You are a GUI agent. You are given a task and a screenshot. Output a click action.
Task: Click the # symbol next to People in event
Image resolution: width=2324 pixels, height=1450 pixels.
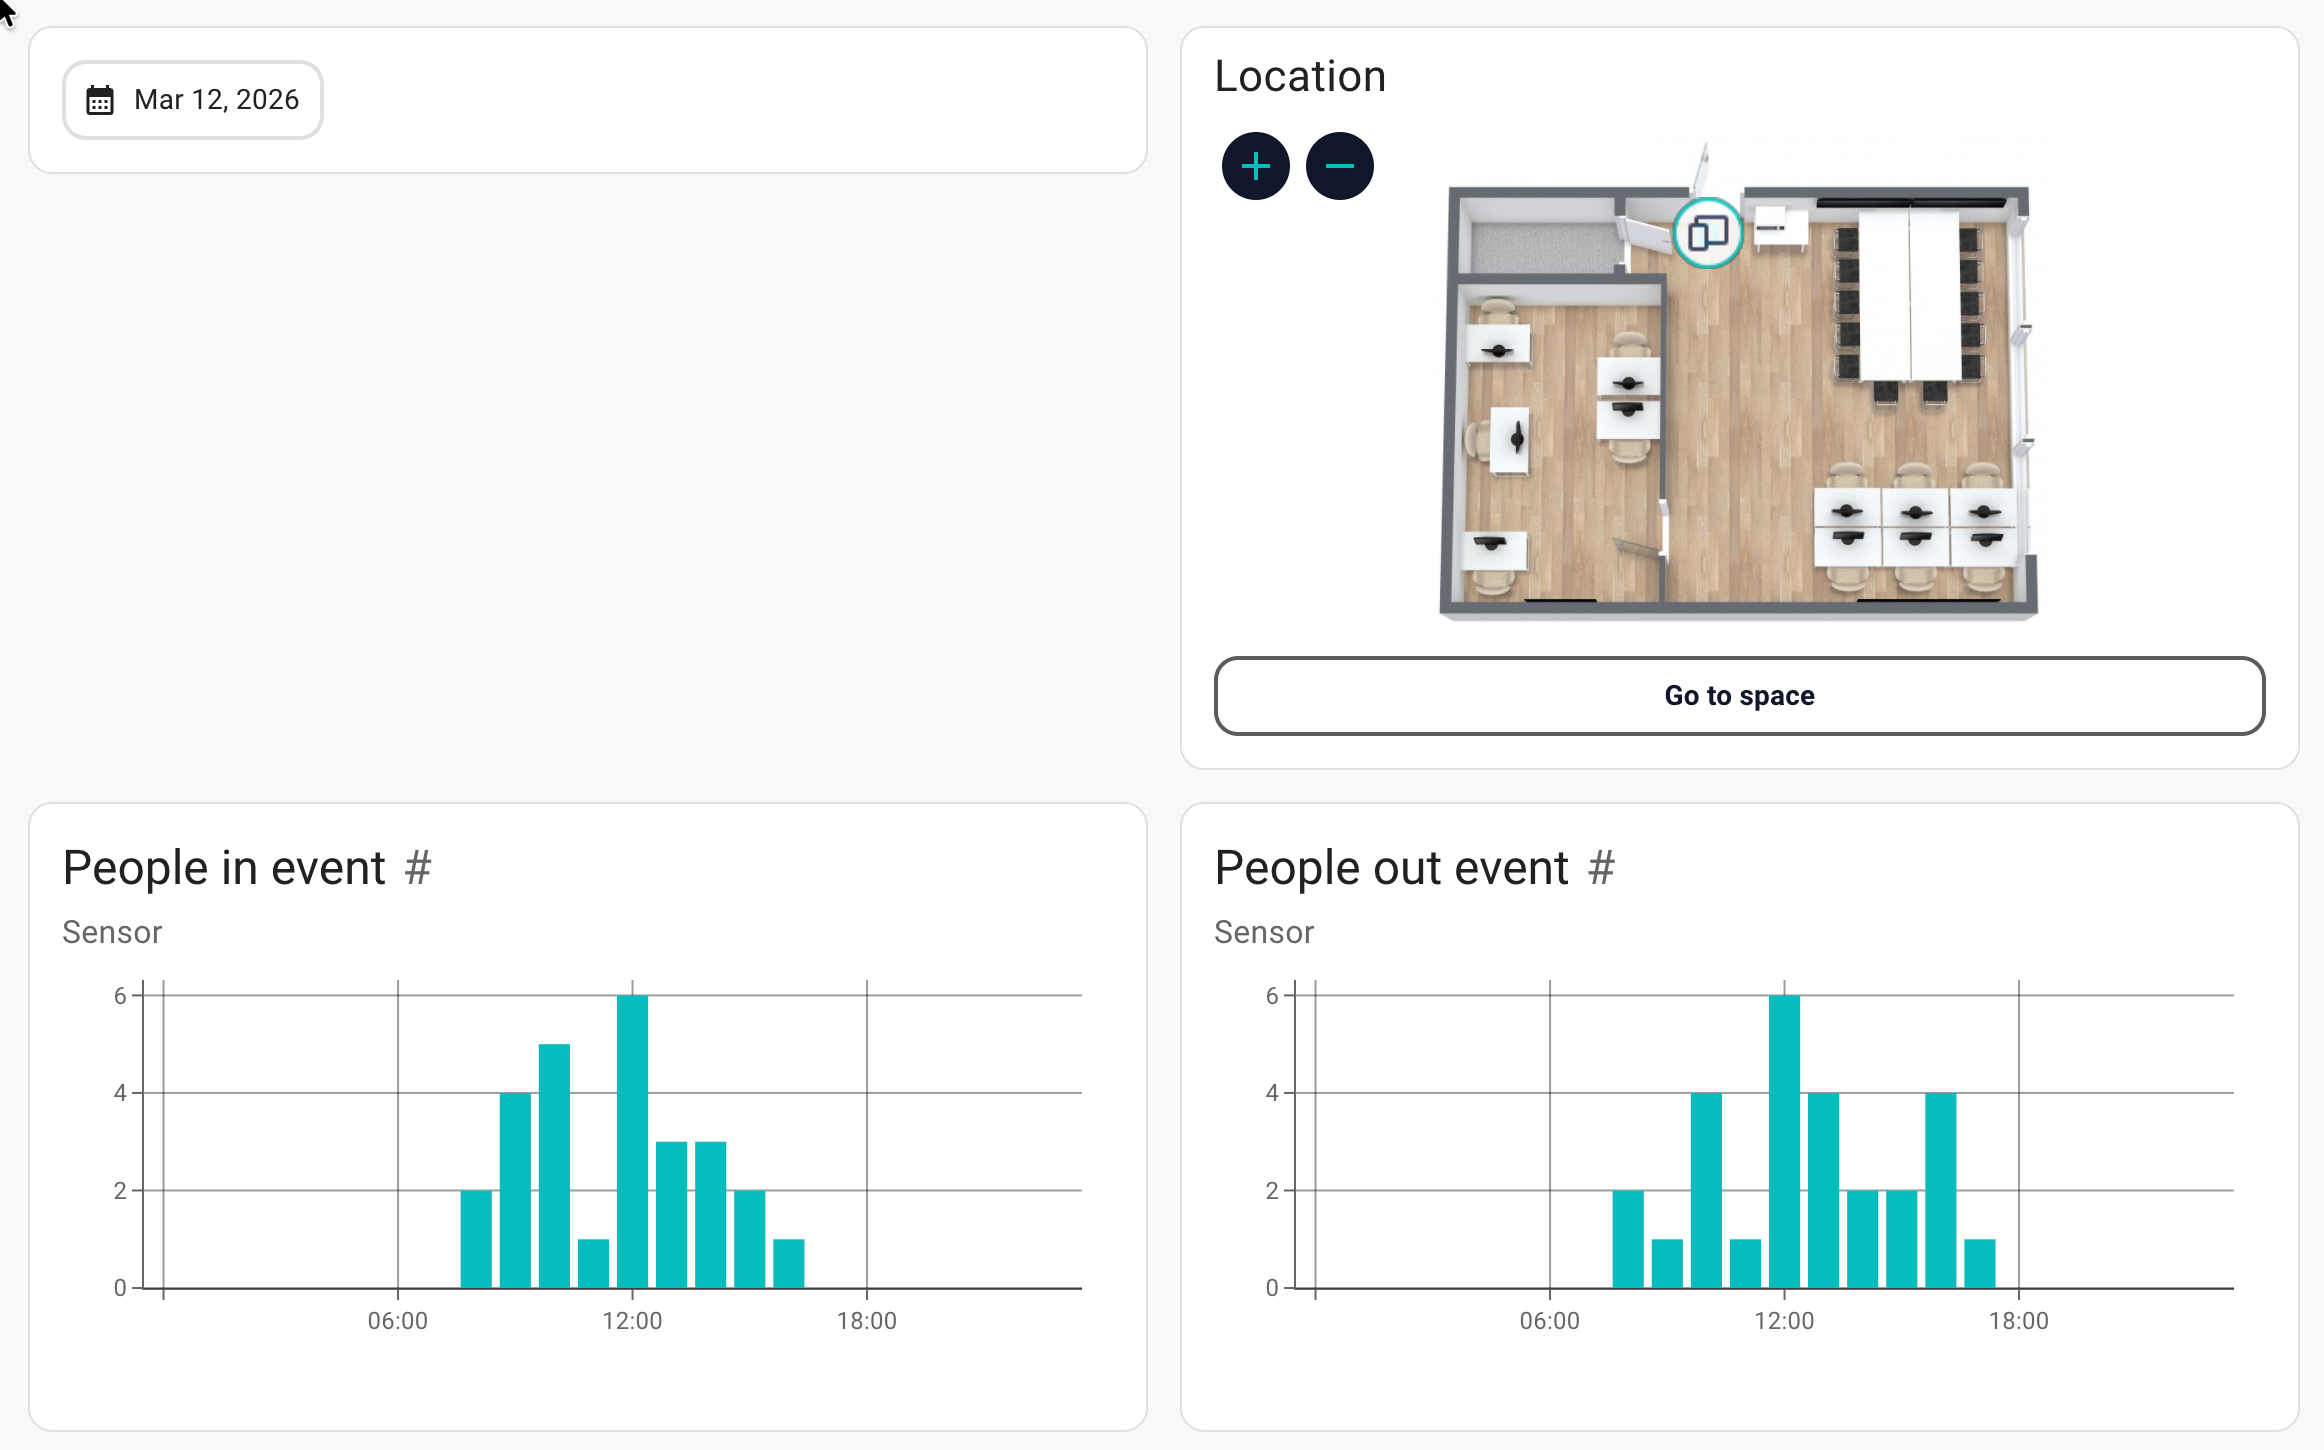point(418,868)
